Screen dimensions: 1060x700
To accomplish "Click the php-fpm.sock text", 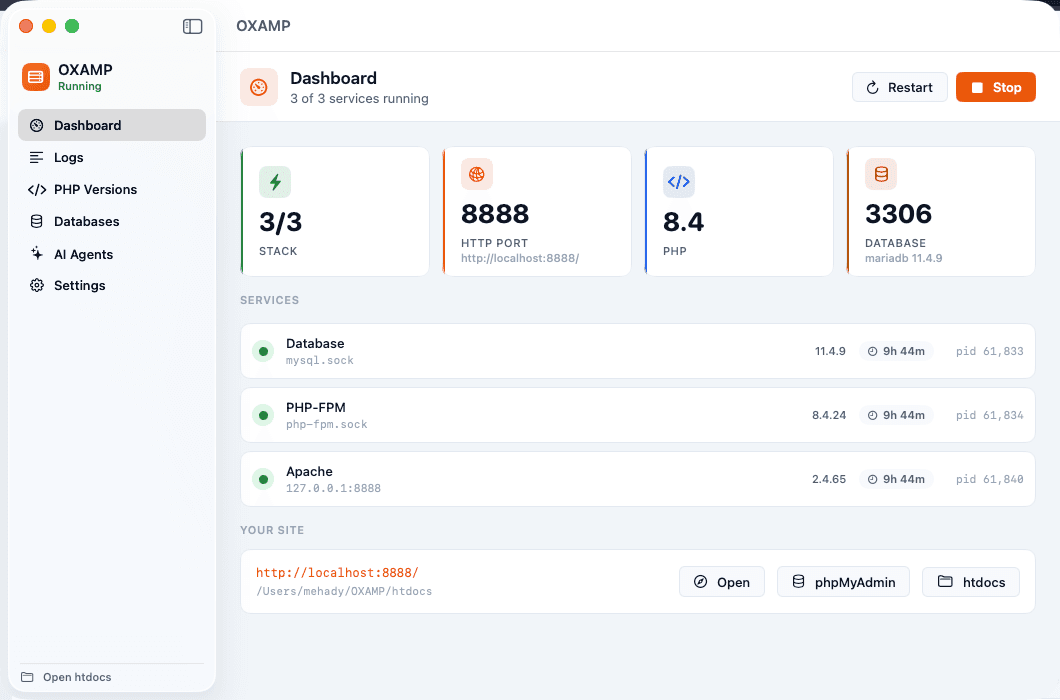I will tap(327, 425).
